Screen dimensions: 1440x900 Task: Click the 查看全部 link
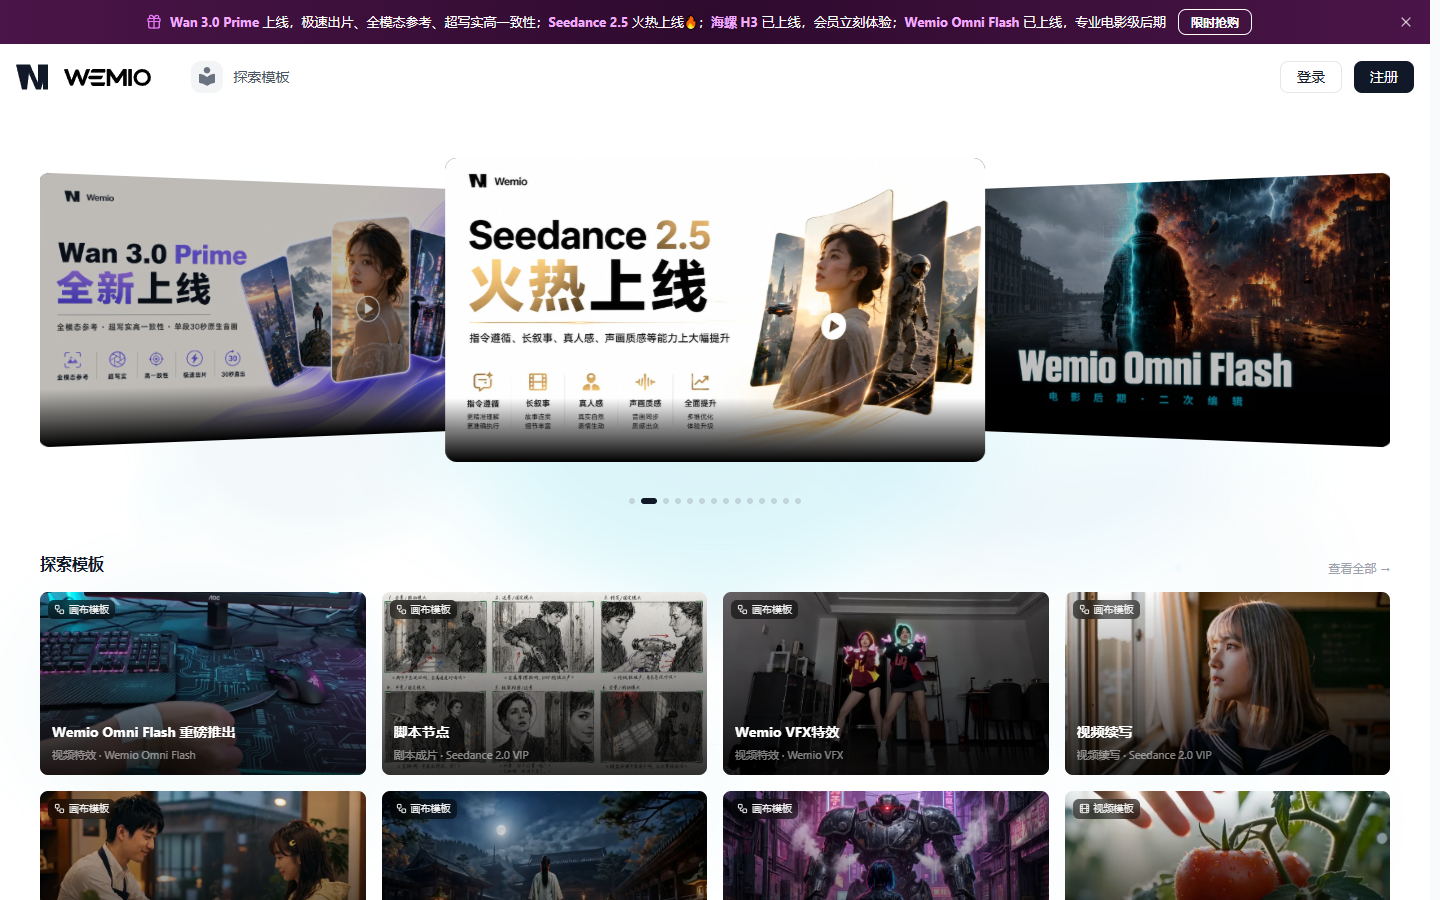(1359, 568)
